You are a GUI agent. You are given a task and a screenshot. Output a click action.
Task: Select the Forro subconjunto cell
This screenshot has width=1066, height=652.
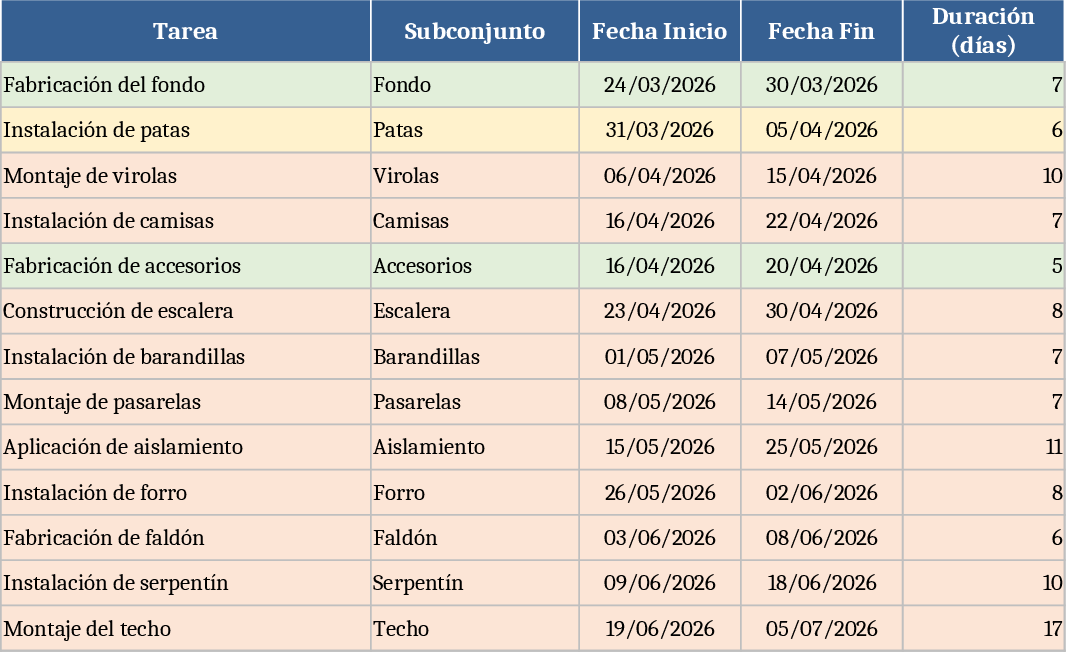pyautogui.click(x=475, y=493)
